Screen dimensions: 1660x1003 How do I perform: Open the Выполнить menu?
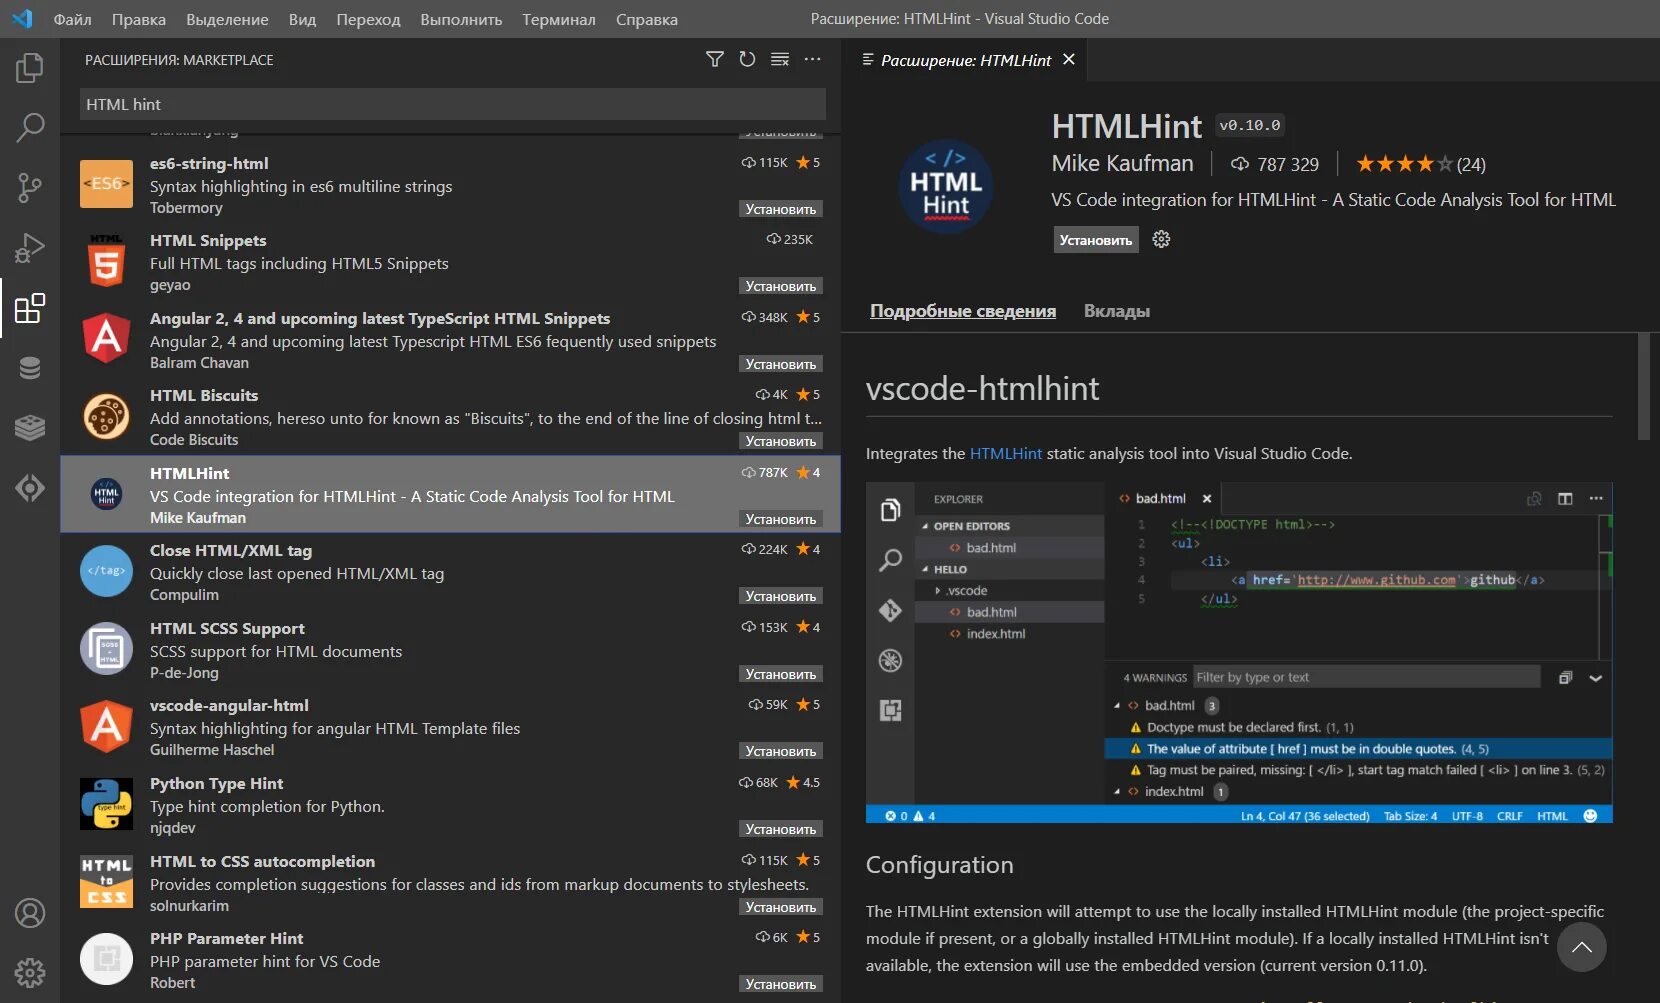coord(461,19)
